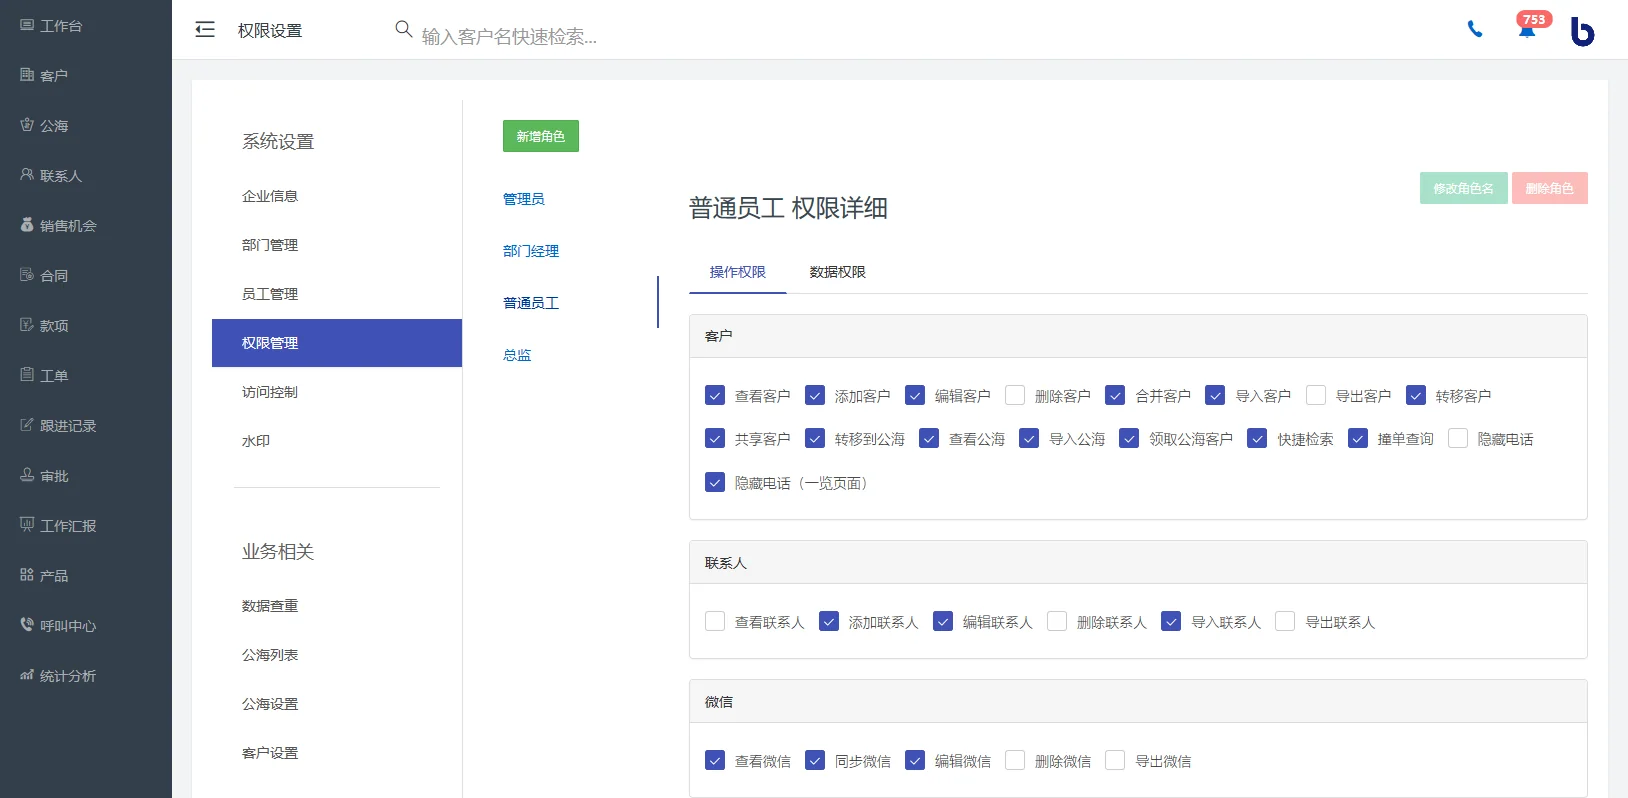Uncheck the 导入公海 permission
Image resolution: width=1628 pixels, height=798 pixels.
pos(1029,438)
